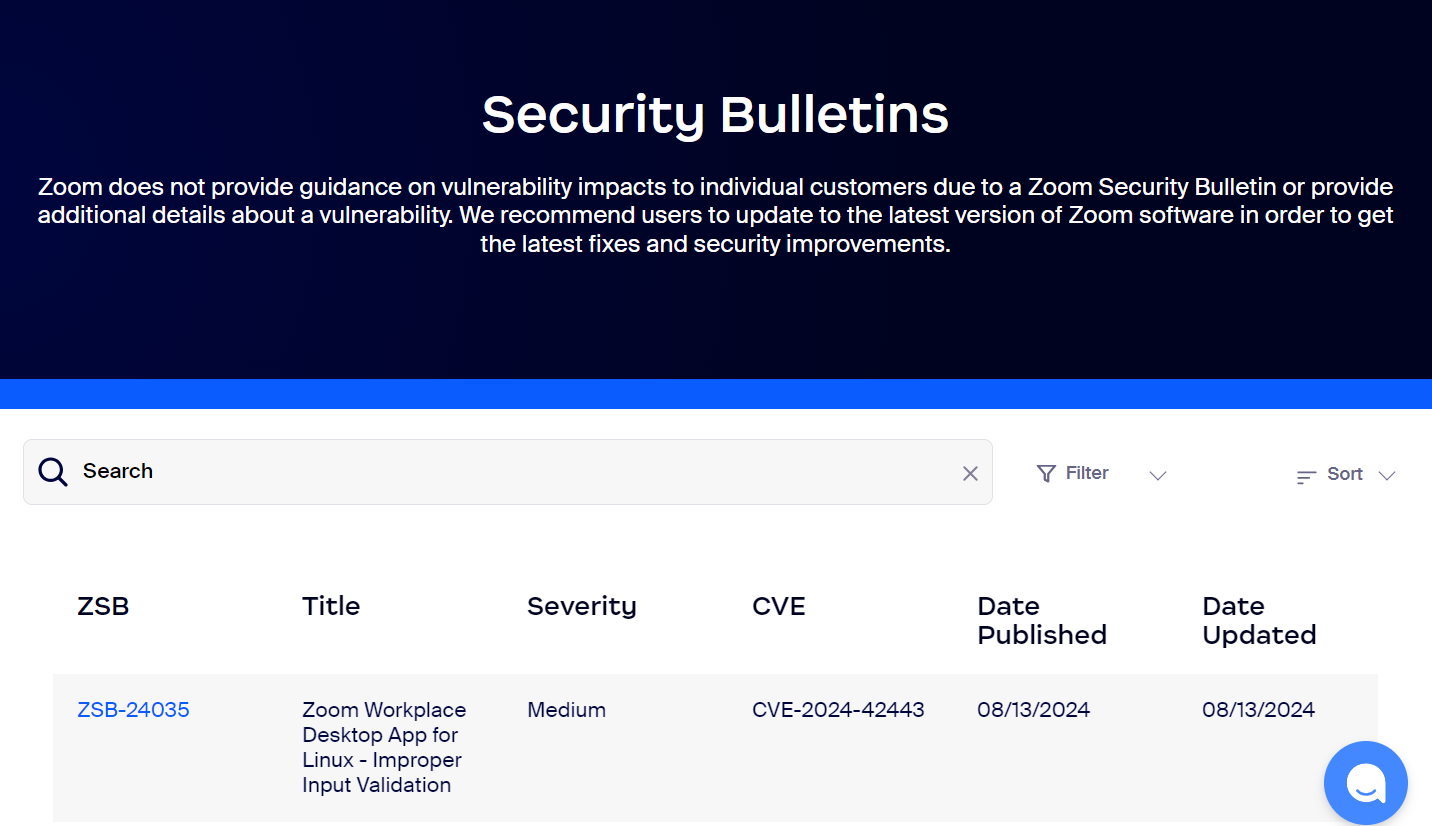Image resolution: width=1432 pixels, height=826 pixels.
Task: Click the Sort lines icon
Action: [x=1305, y=476]
